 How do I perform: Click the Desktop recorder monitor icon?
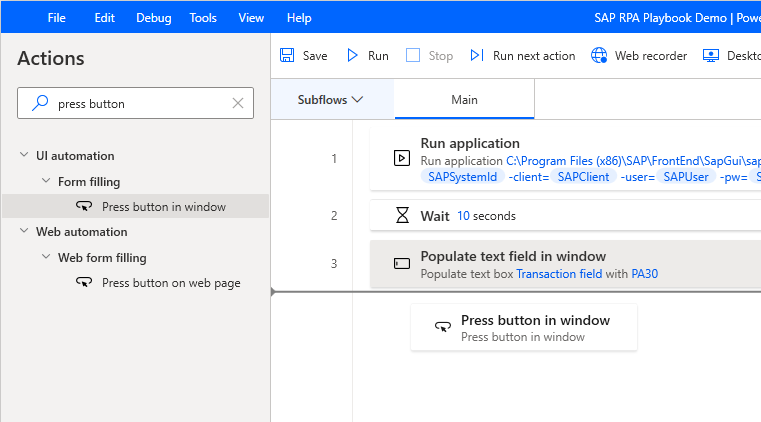coord(711,55)
